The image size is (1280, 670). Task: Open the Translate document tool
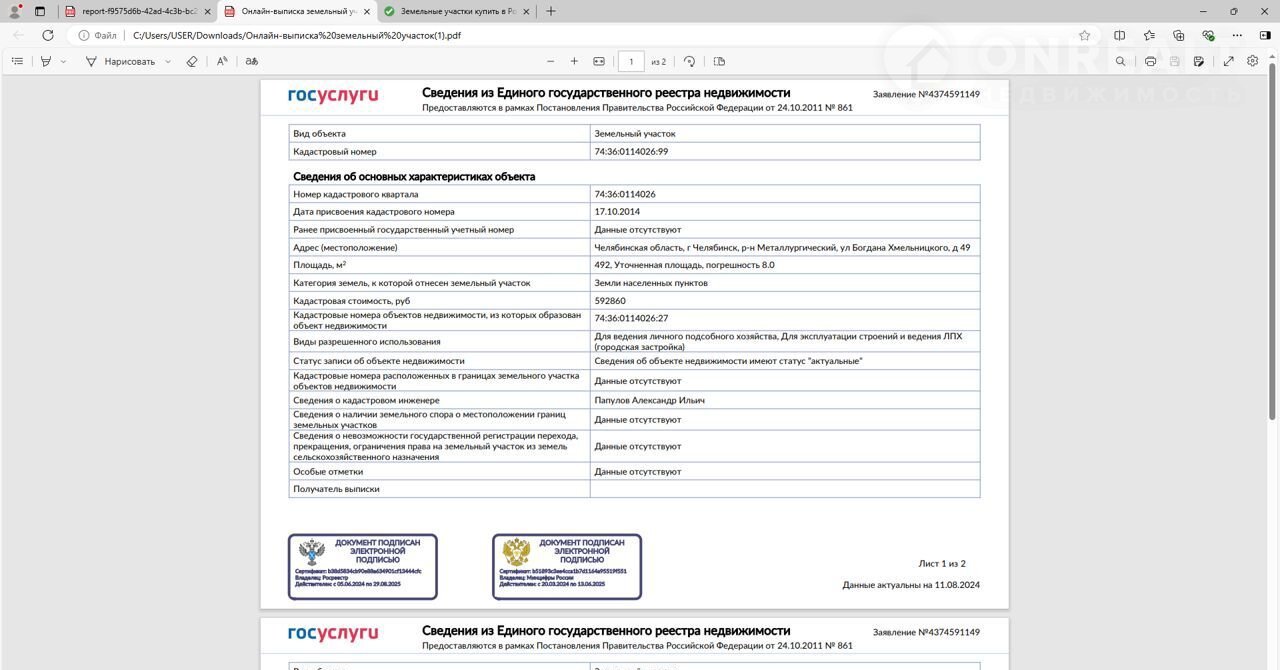coord(252,61)
